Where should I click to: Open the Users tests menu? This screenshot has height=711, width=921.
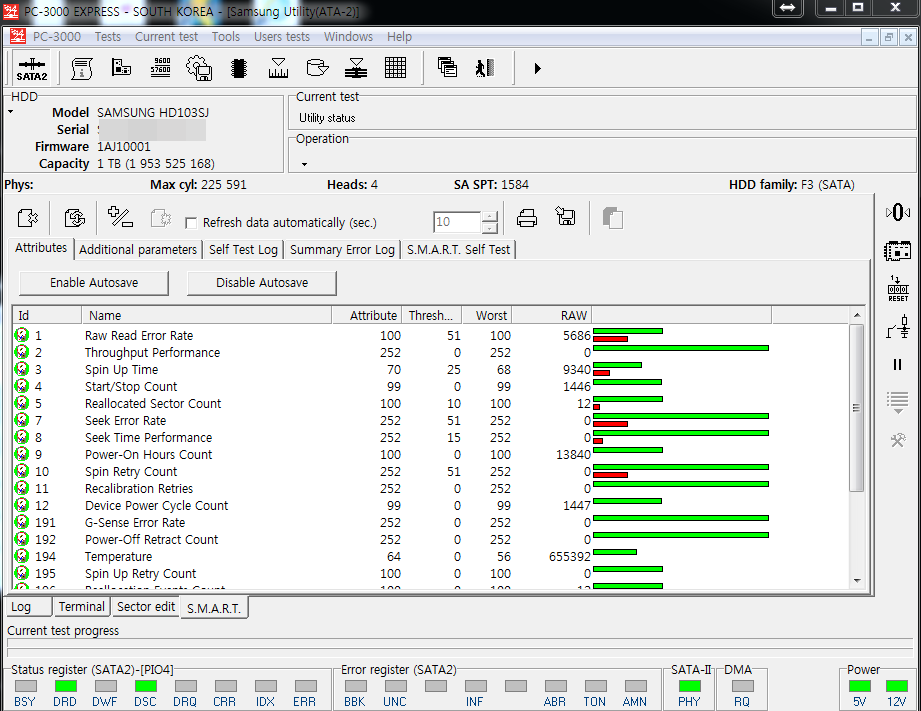(x=281, y=36)
